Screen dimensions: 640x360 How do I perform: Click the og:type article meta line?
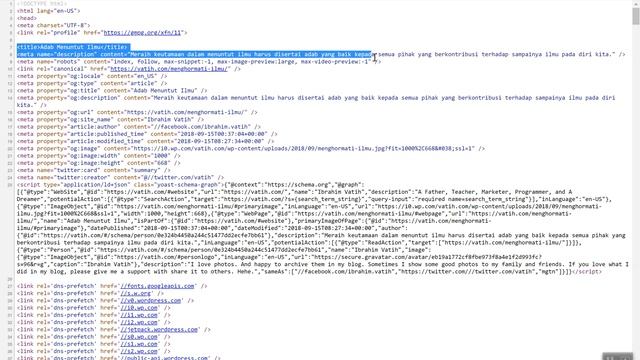pos(92,83)
